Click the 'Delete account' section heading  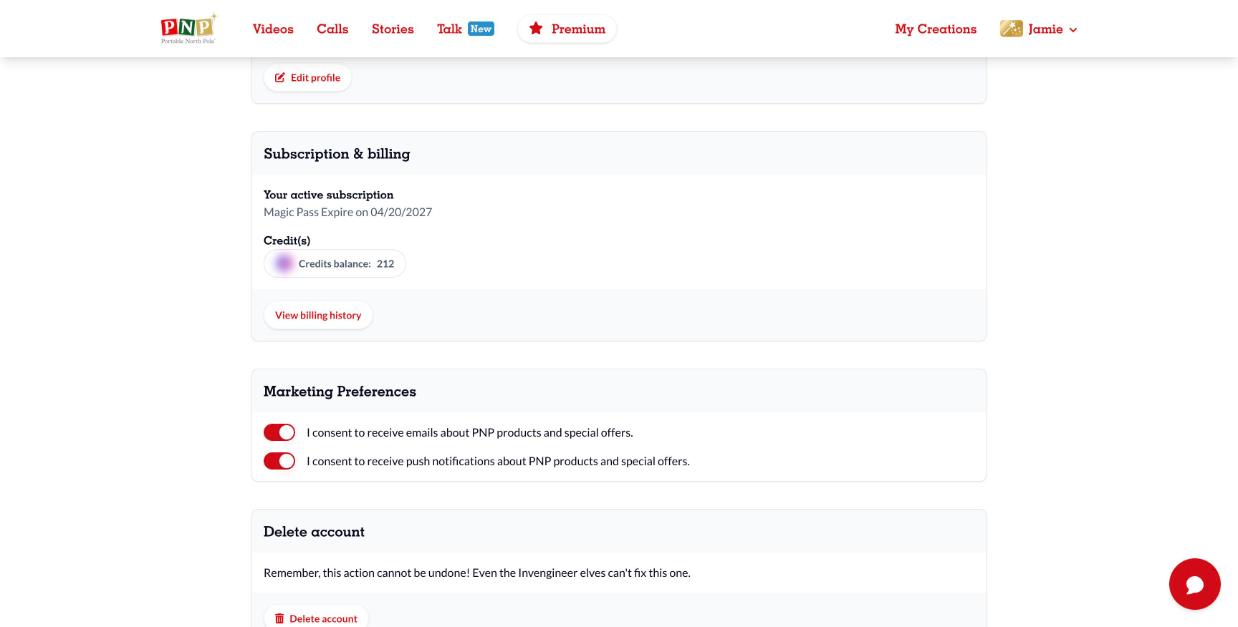314,532
